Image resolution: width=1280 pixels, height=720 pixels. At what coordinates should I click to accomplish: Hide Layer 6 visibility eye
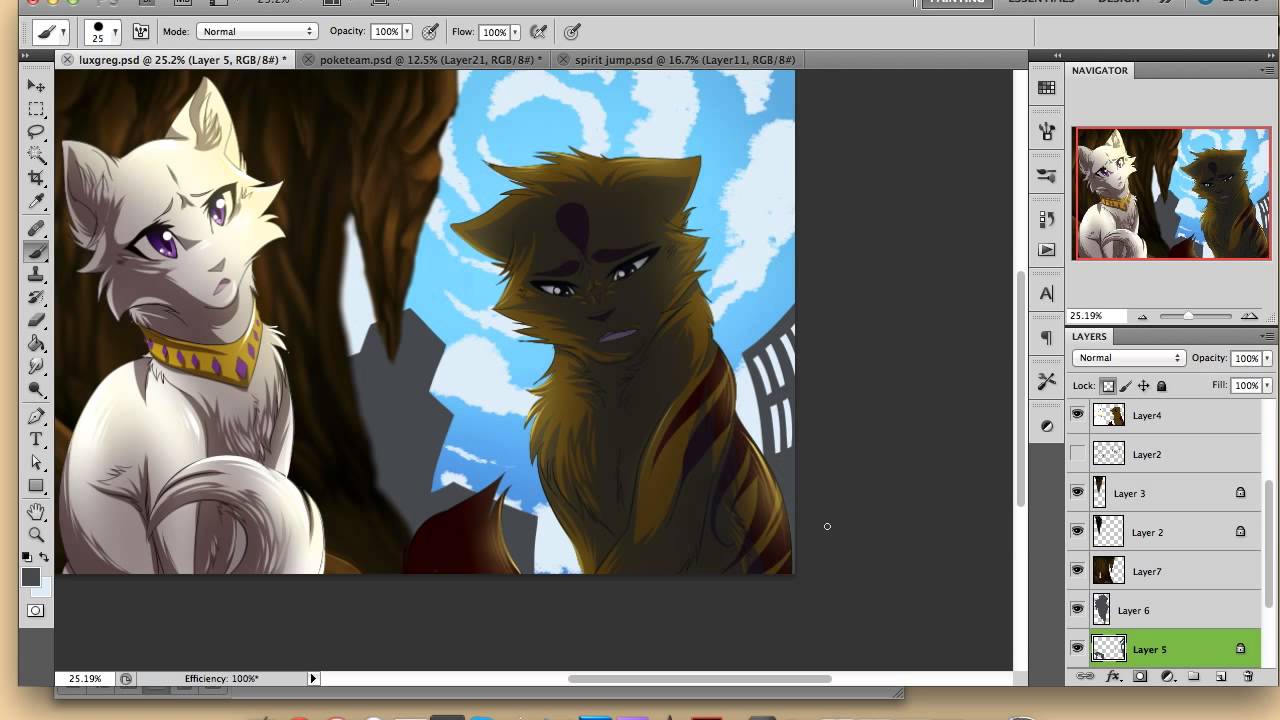(x=1077, y=609)
